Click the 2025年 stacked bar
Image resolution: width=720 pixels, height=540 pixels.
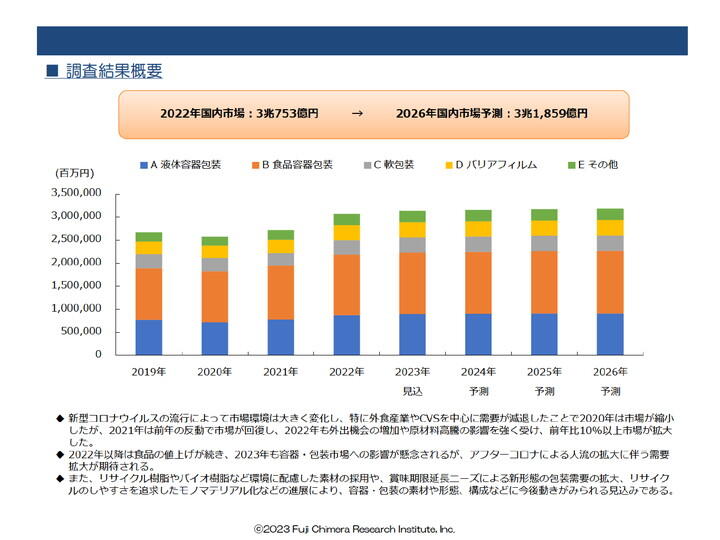(544, 282)
